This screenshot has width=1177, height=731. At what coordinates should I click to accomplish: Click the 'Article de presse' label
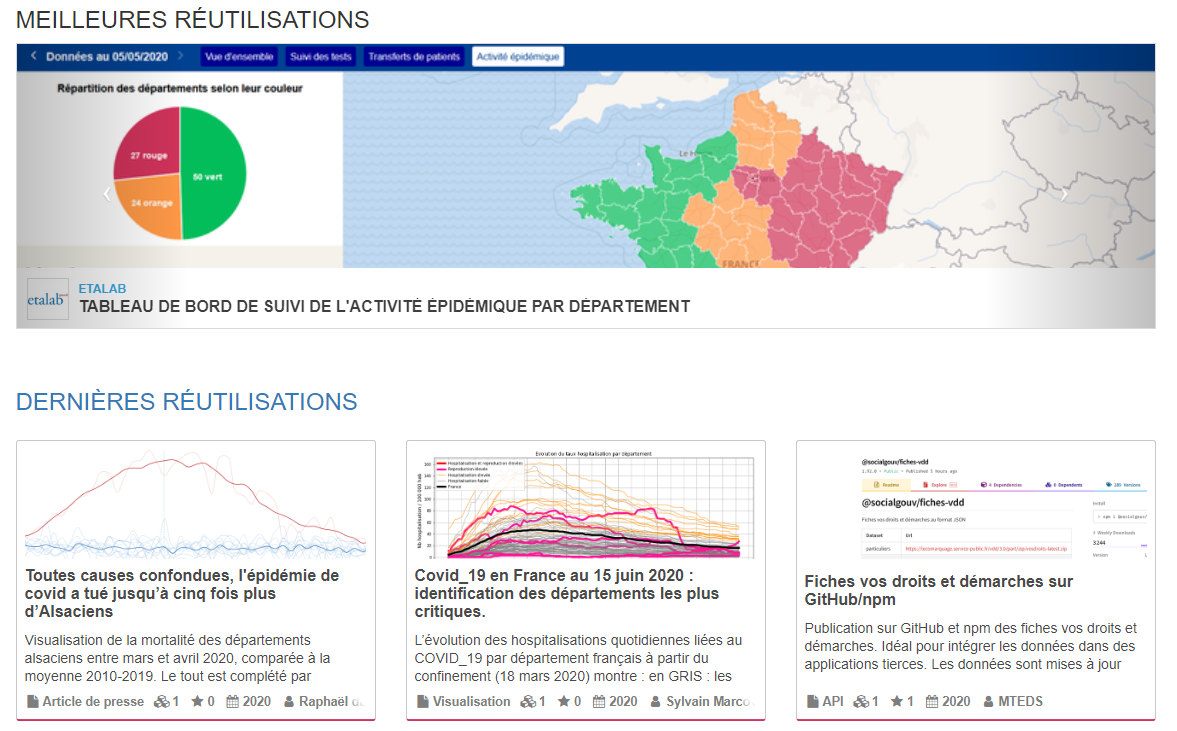tap(93, 702)
